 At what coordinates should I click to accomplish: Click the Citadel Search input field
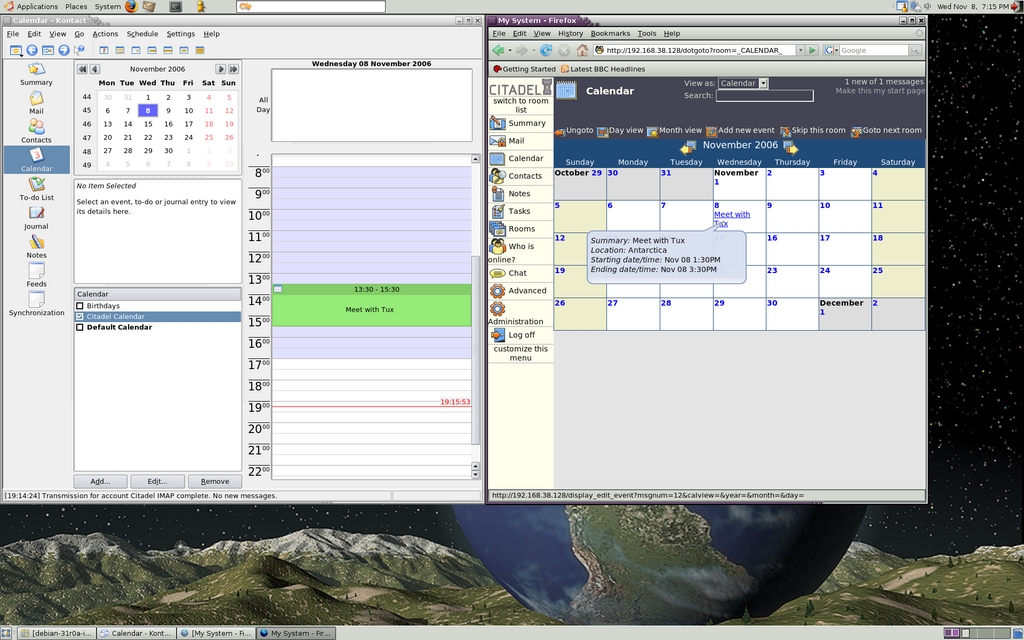click(x=764, y=96)
